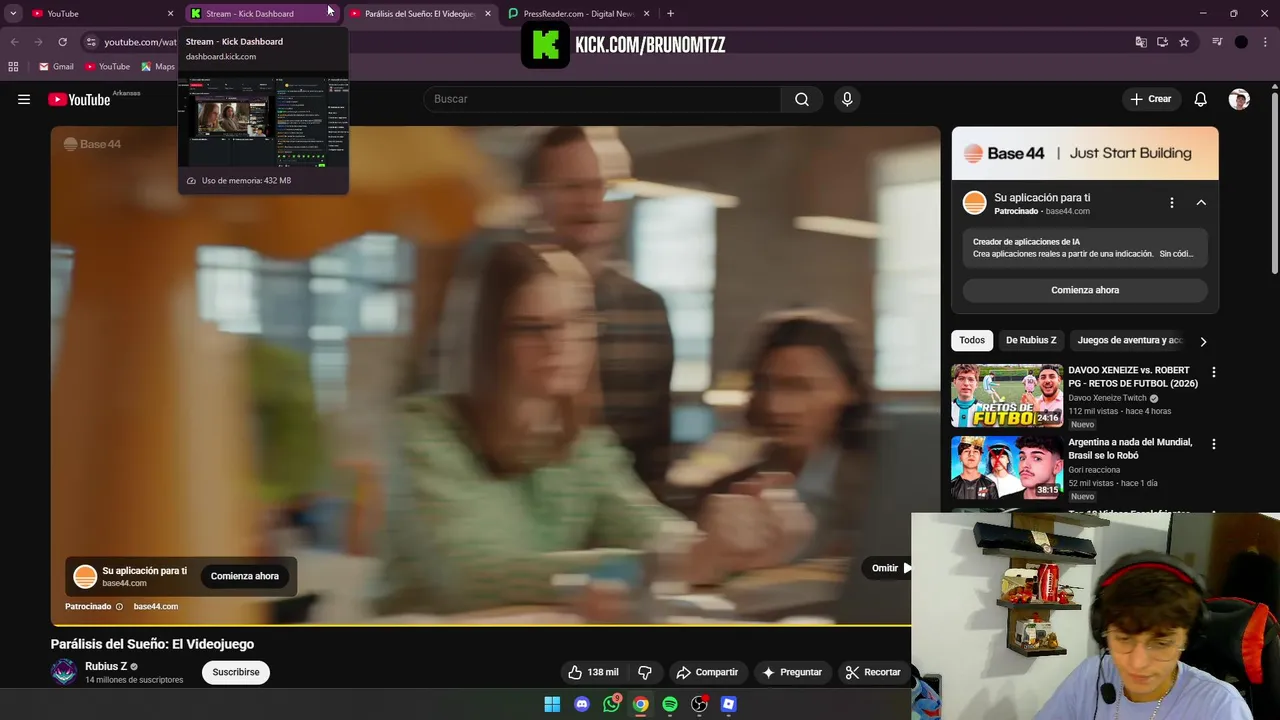The width and height of the screenshot is (1280, 720).
Task: Select the De Rubius Z filter chip
Action: point(1031,340)
